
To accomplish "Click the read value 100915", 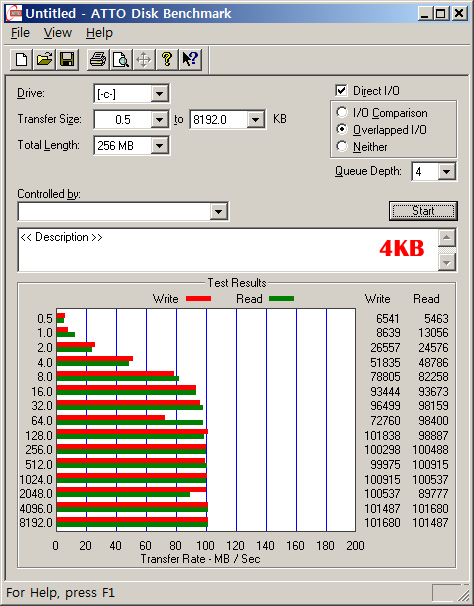I will (x=430, y=465).
